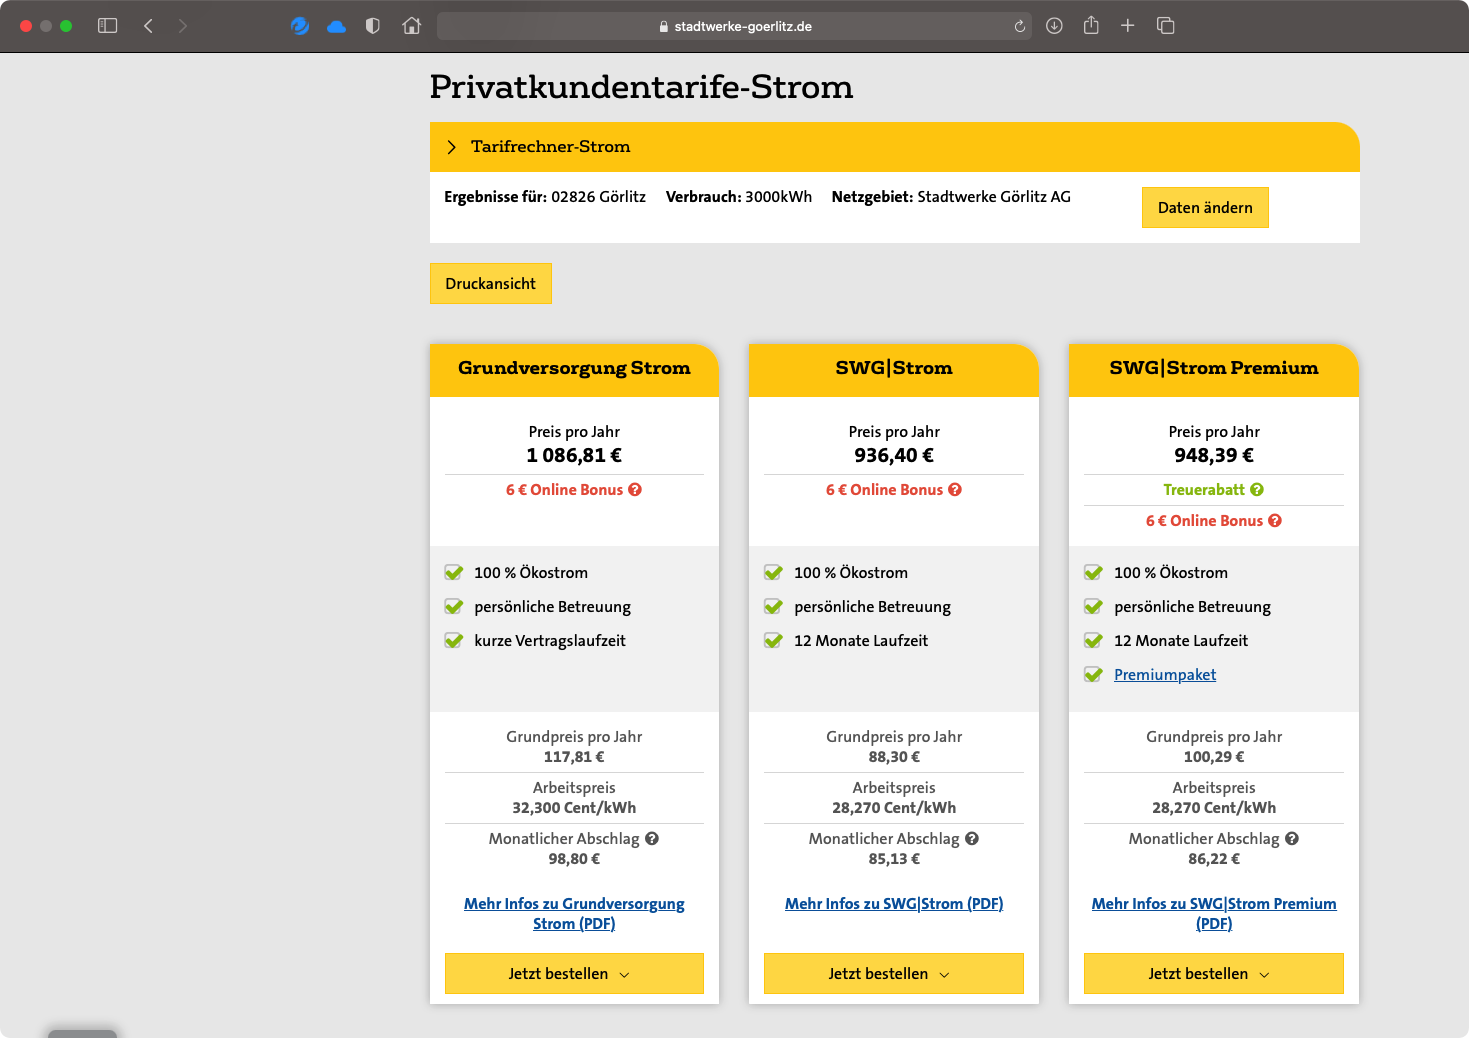Open the privacy shield icon
Image resolution: width=1469 pixels, height=1038 pixels.
tap(373, 26)
